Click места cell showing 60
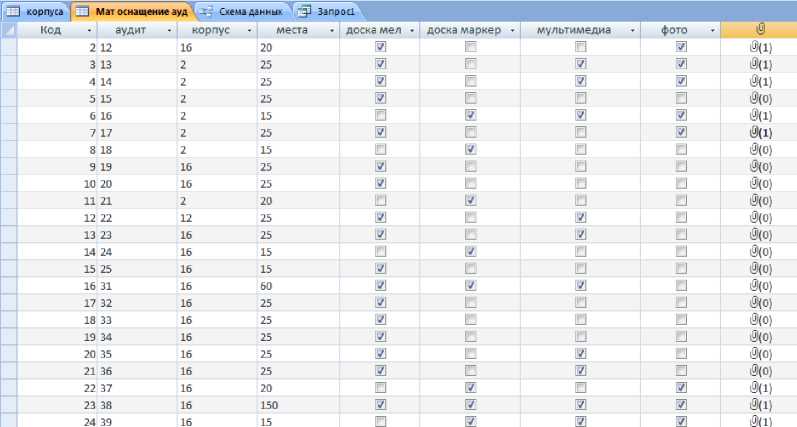The width and height of the screenshot is (797, 427). coord(298,286)
